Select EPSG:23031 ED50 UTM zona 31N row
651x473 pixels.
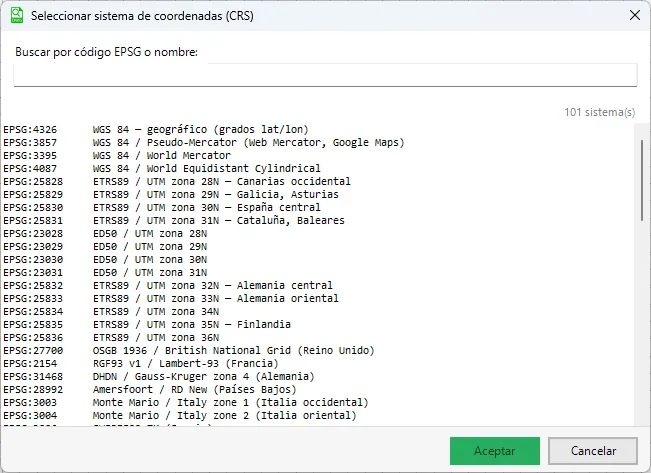[x=318, y=272]
